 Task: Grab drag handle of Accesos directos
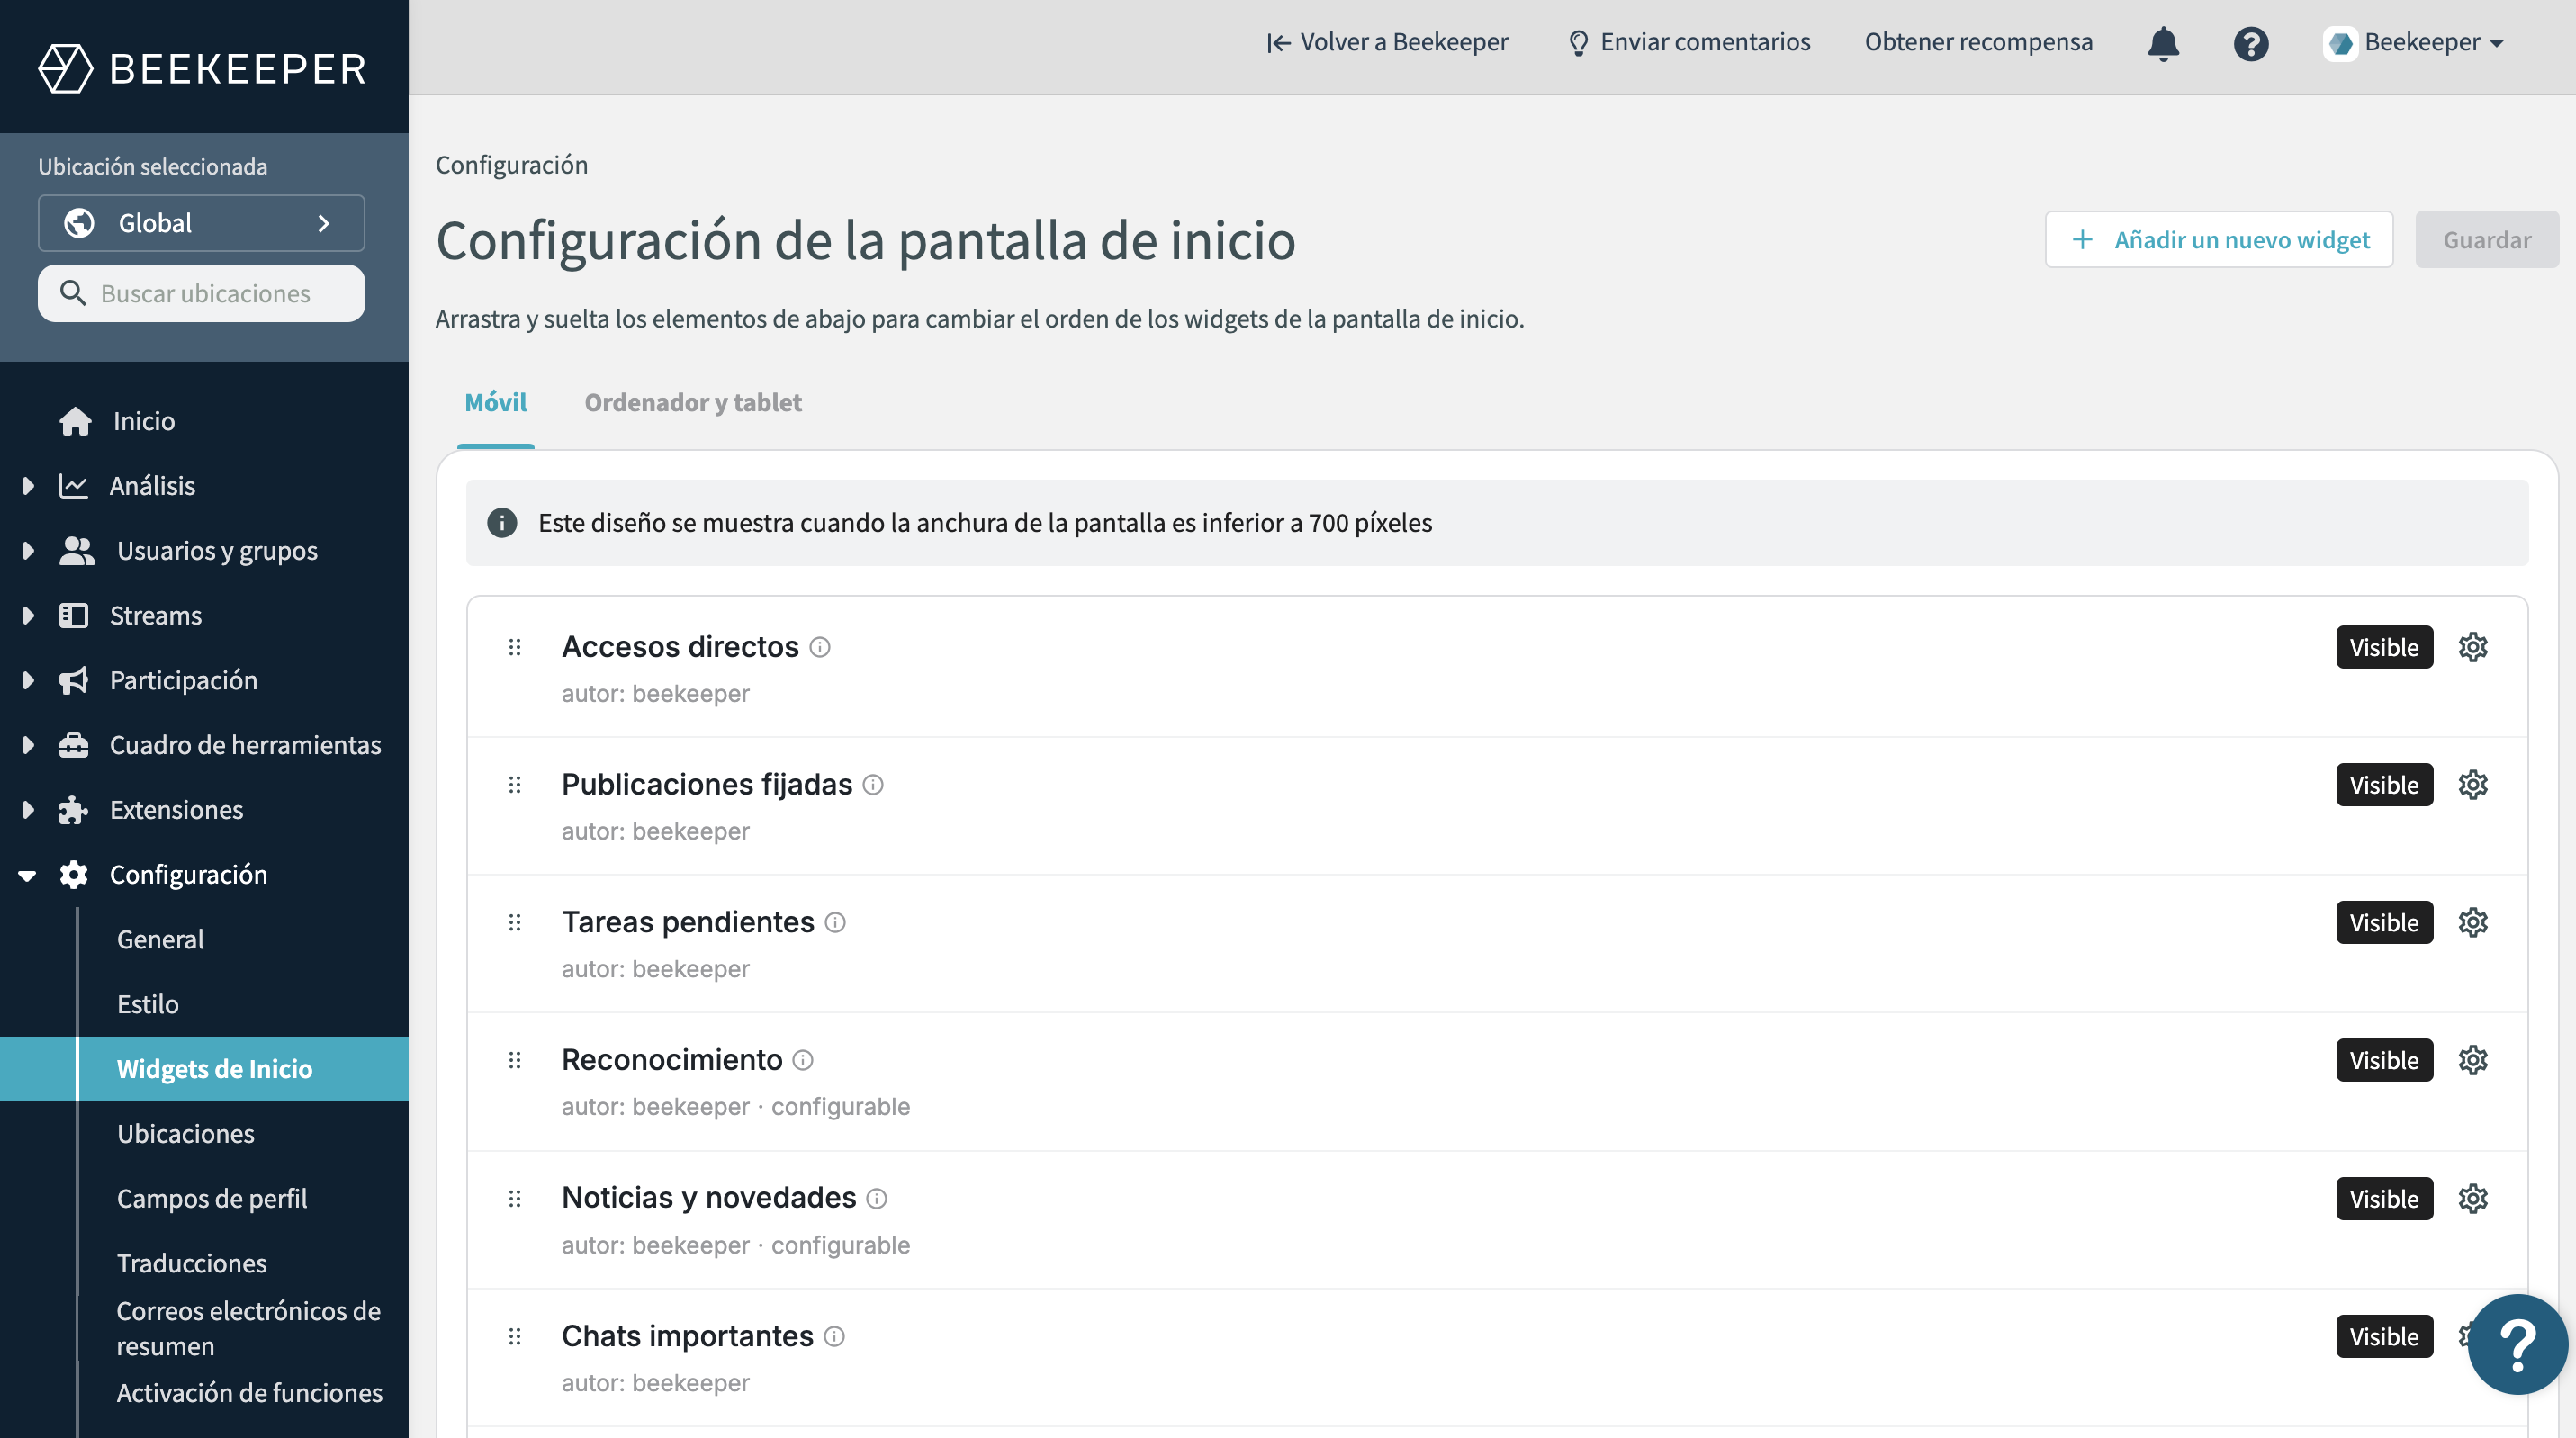[x=515, y=647]
